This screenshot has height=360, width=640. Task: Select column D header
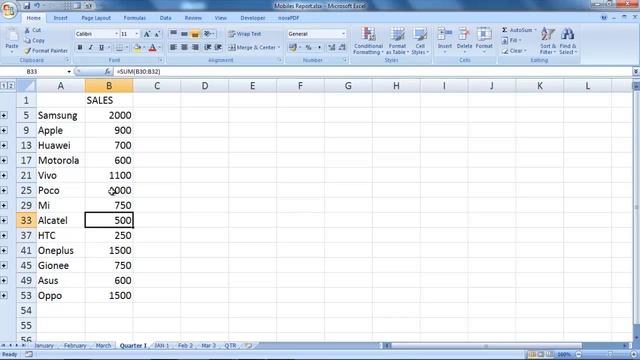205,86
